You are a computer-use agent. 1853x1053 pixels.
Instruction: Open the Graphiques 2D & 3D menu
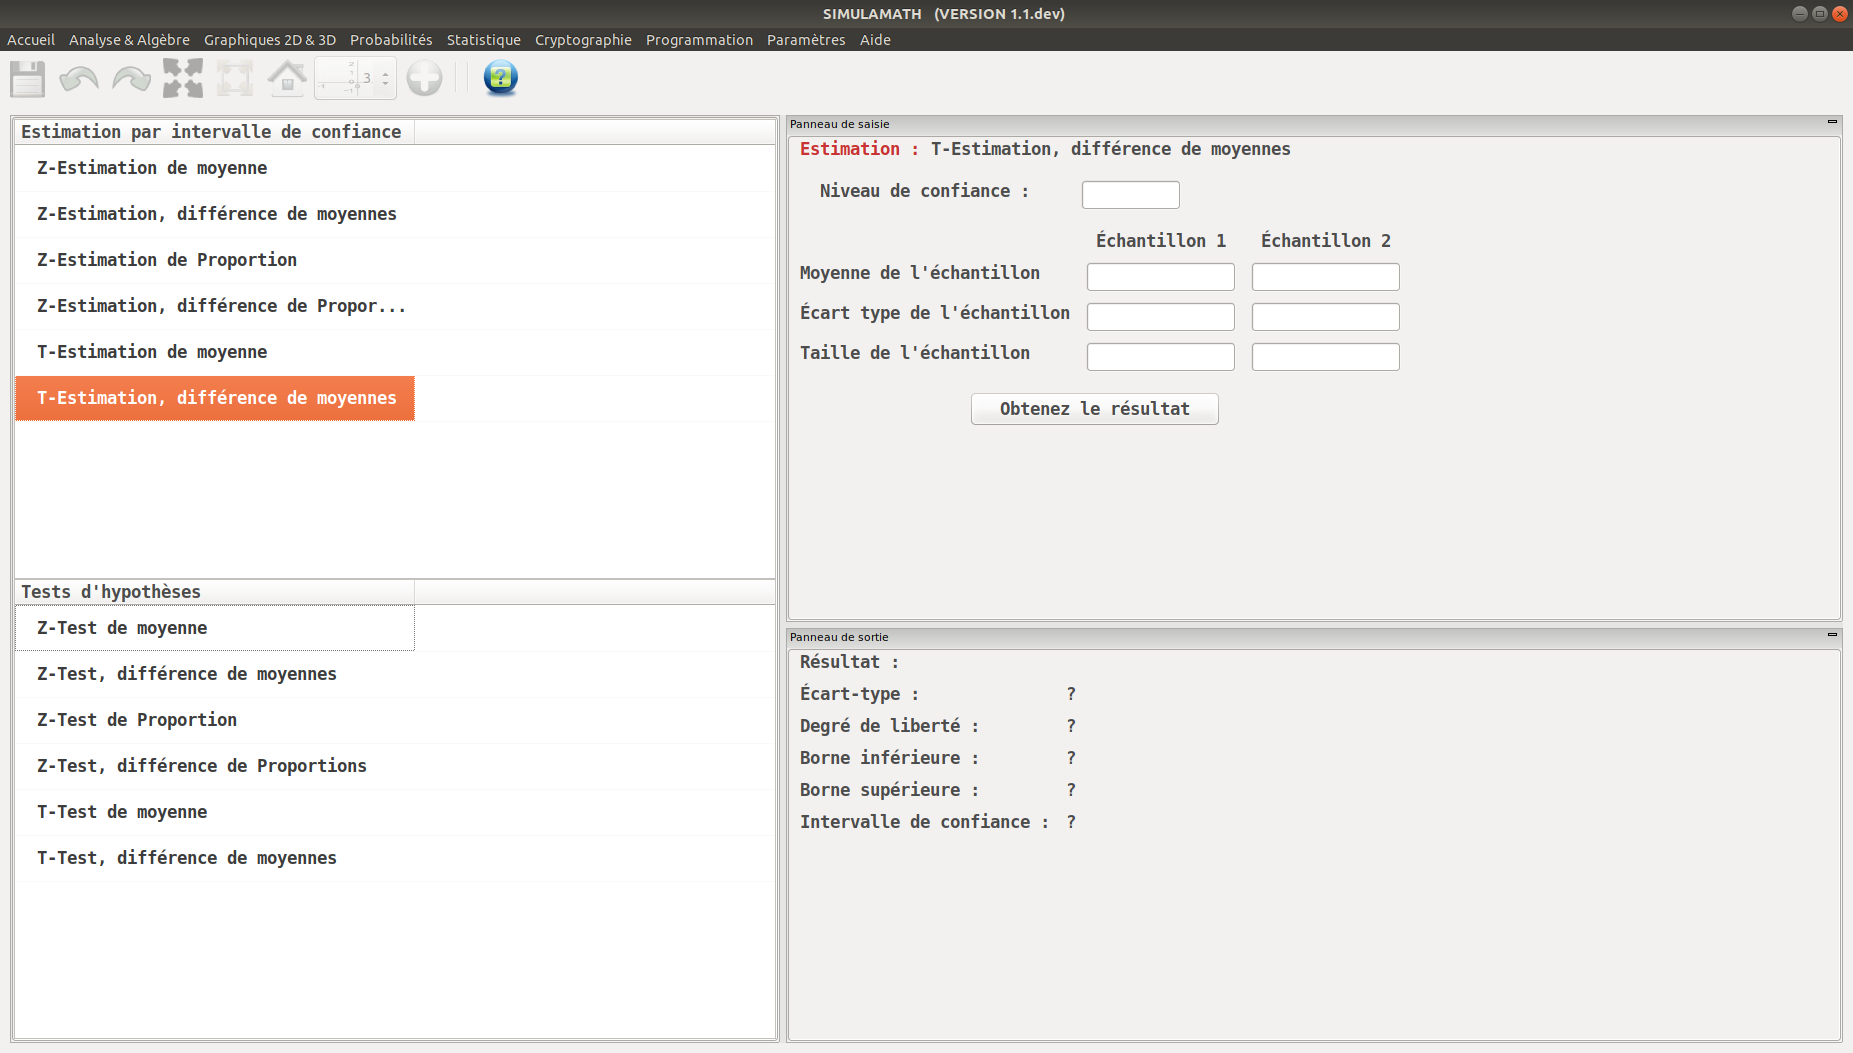pyautogui.click(x=270, y=40)
